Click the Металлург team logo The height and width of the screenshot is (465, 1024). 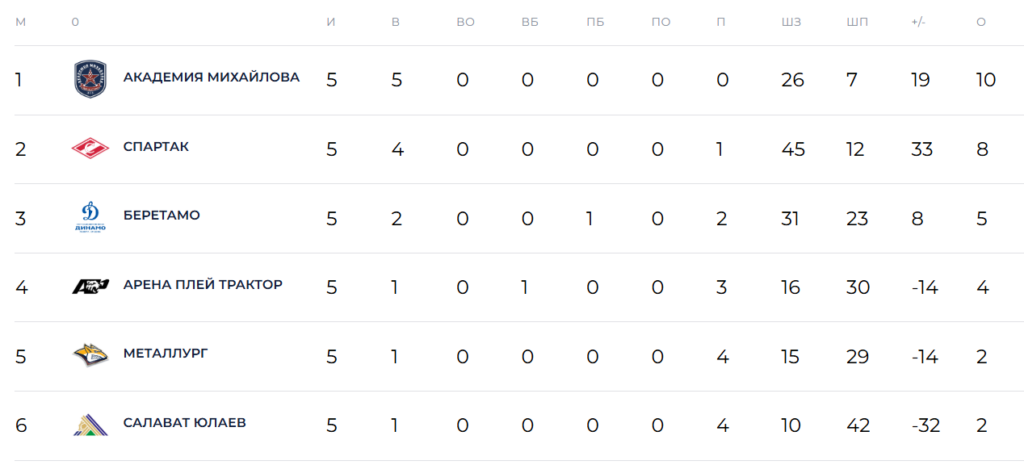[90, 355]
